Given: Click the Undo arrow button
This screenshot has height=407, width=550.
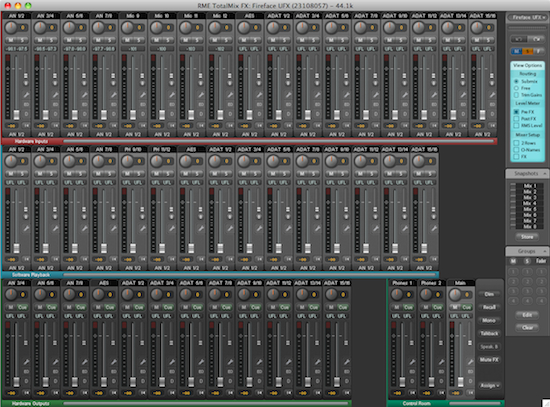Looking at the screenshot, I should pyautogui.click(x=519, y=39).
